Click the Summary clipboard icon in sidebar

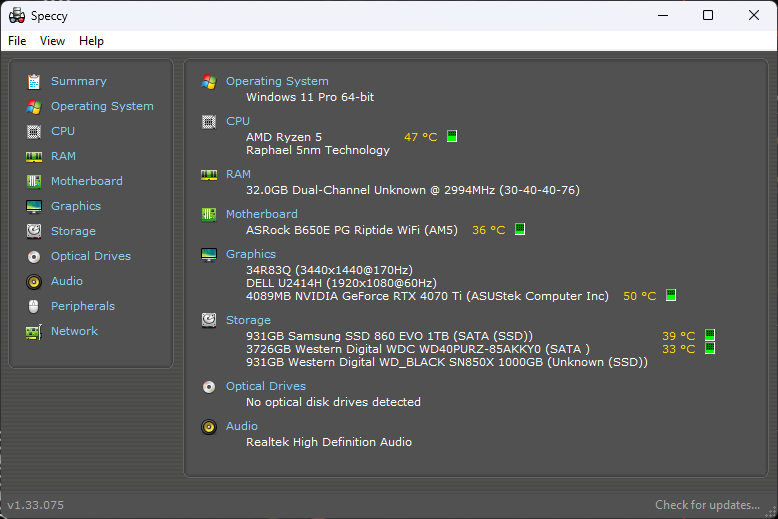tap(34, 81)
